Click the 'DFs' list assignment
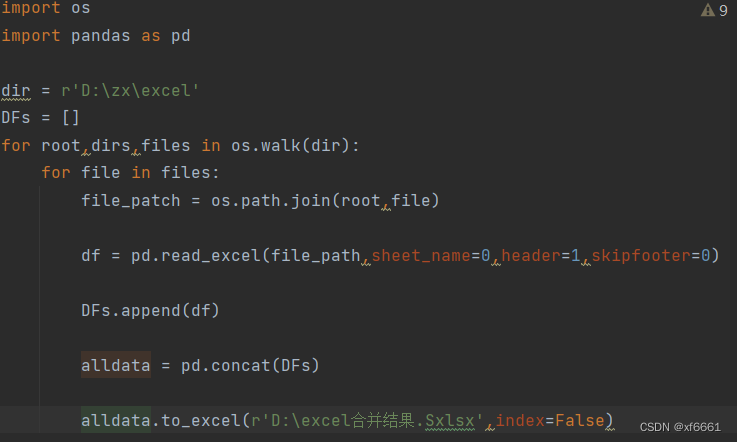This screenshot has height=442, width=737. click(x=40, y=118)
